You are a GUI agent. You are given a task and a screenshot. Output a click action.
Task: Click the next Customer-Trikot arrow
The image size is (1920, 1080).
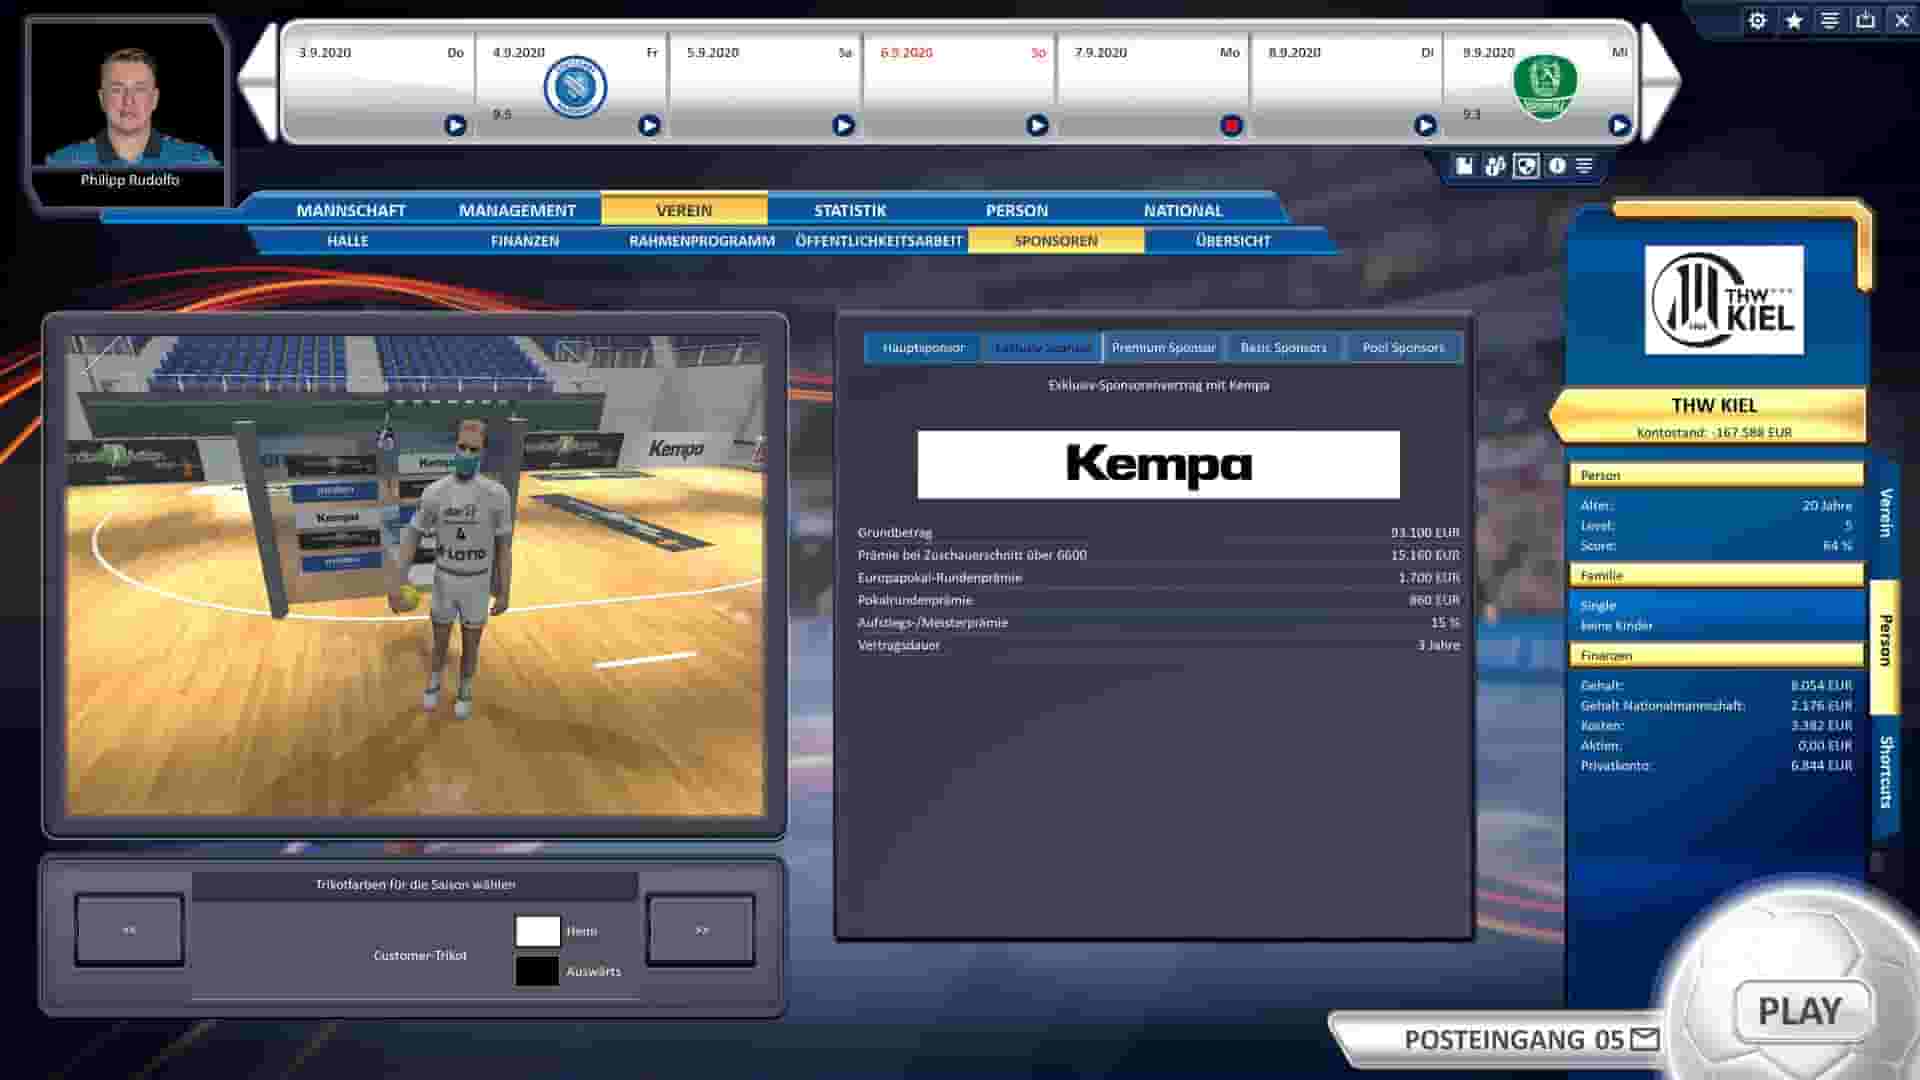coord(700,929)
